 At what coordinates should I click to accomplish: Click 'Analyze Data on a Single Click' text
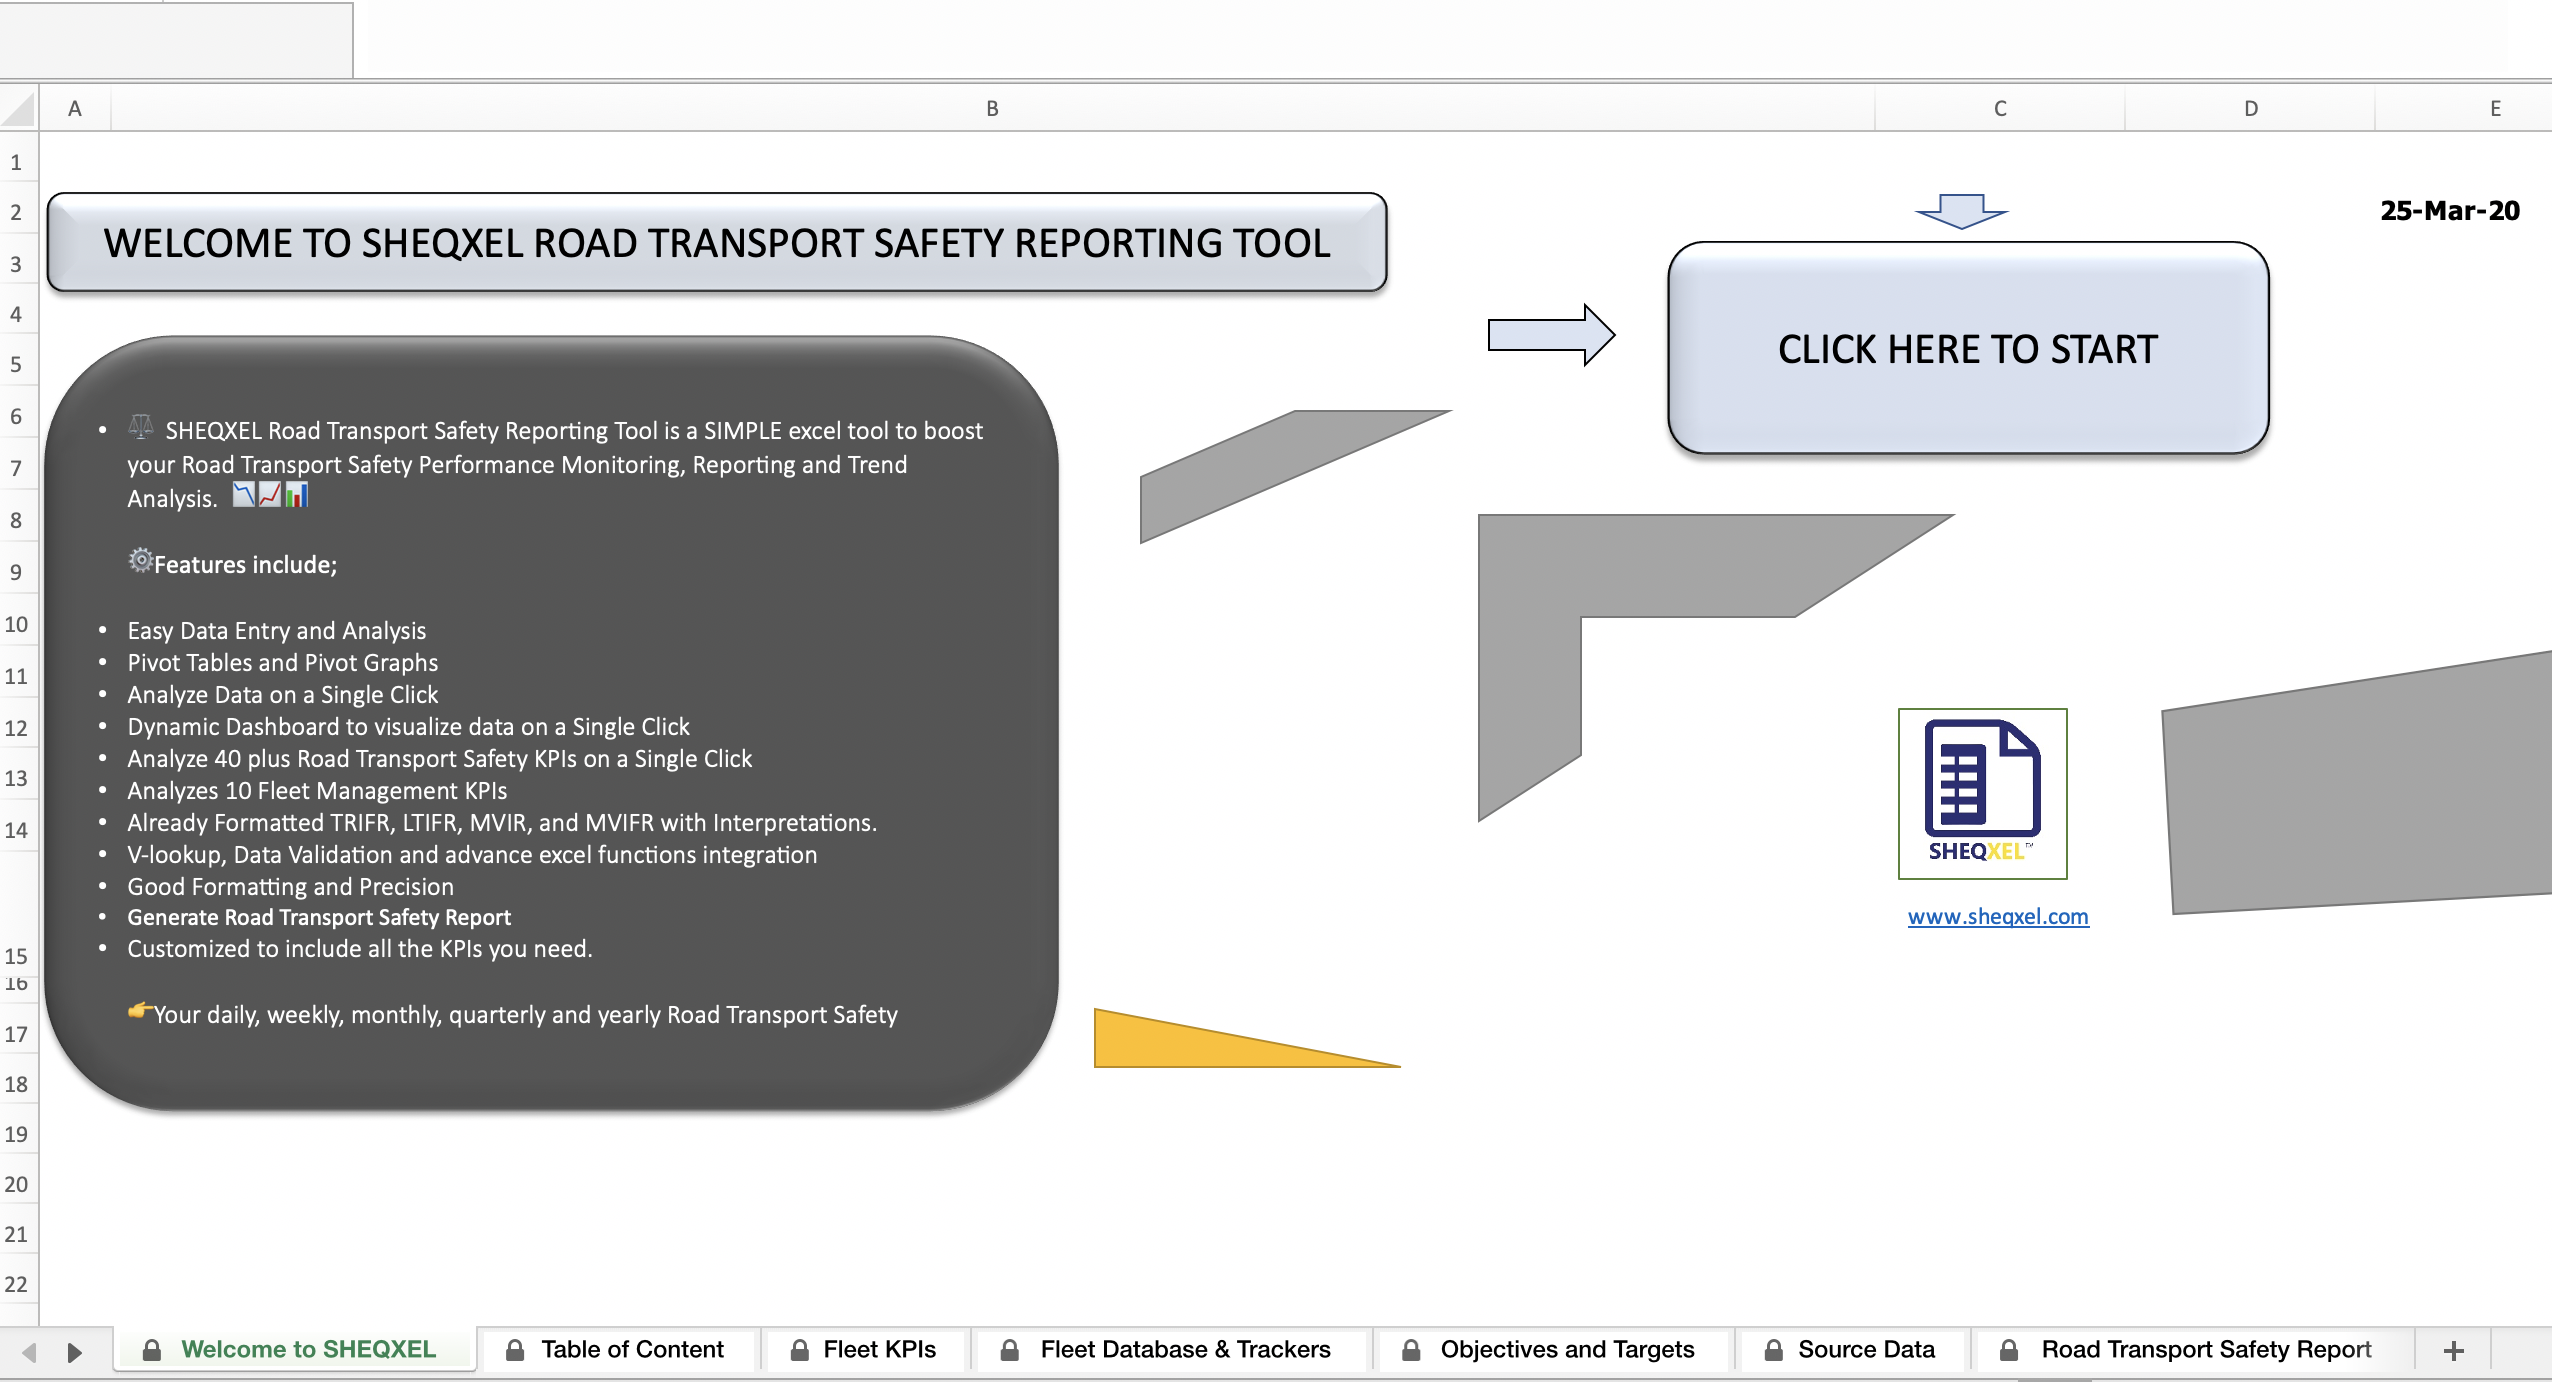(x=283, y=694)
